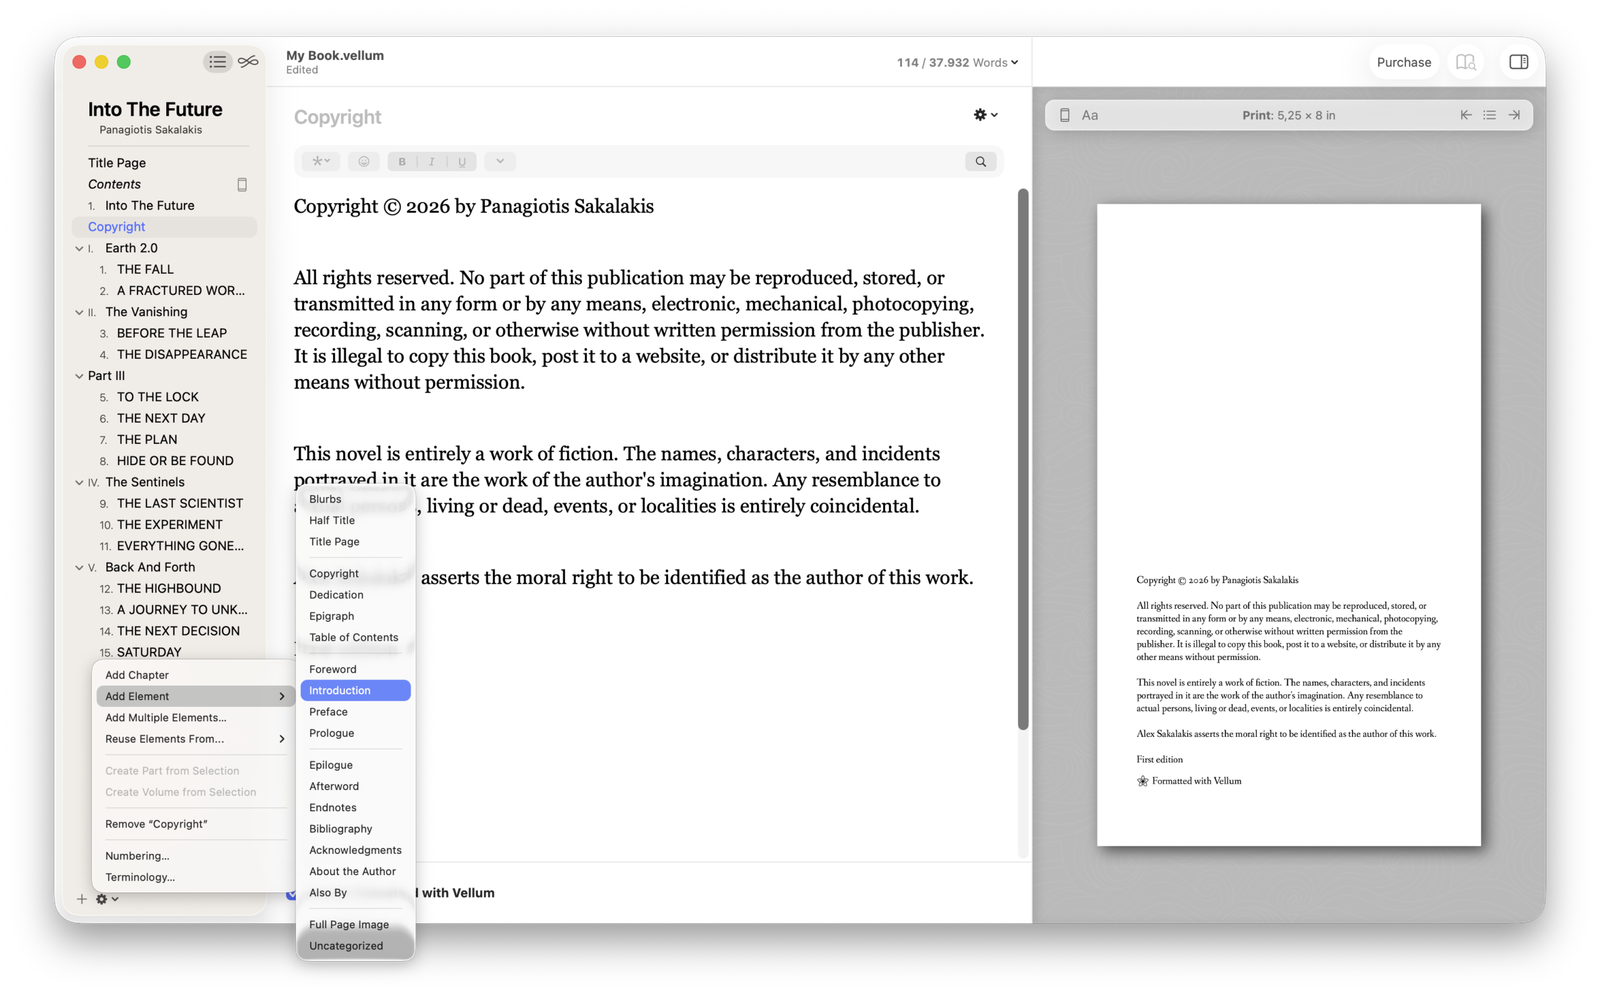This screenshot has width=1600, height=995.
Task: Add a Table of Contents element
Action: pos(355,637)
